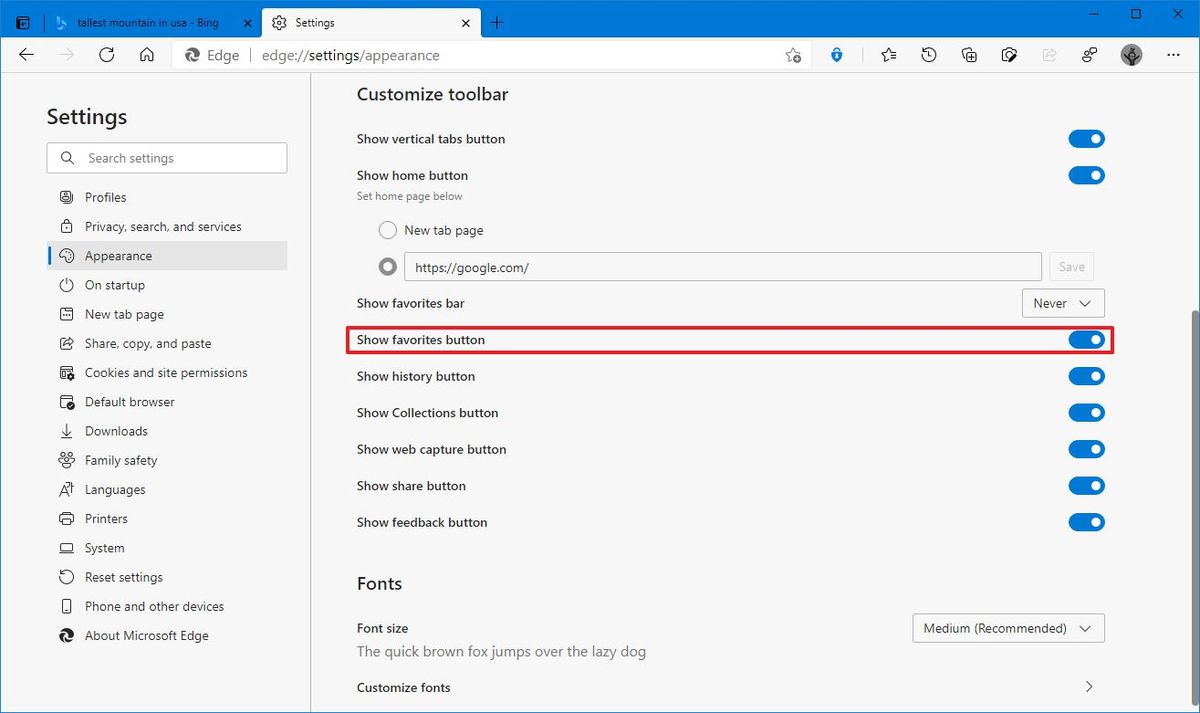Viewport: 1200px width, 713px height.
Task: Disable Show feedback button
Action: pyautogui.click(x=1087, y=522)
